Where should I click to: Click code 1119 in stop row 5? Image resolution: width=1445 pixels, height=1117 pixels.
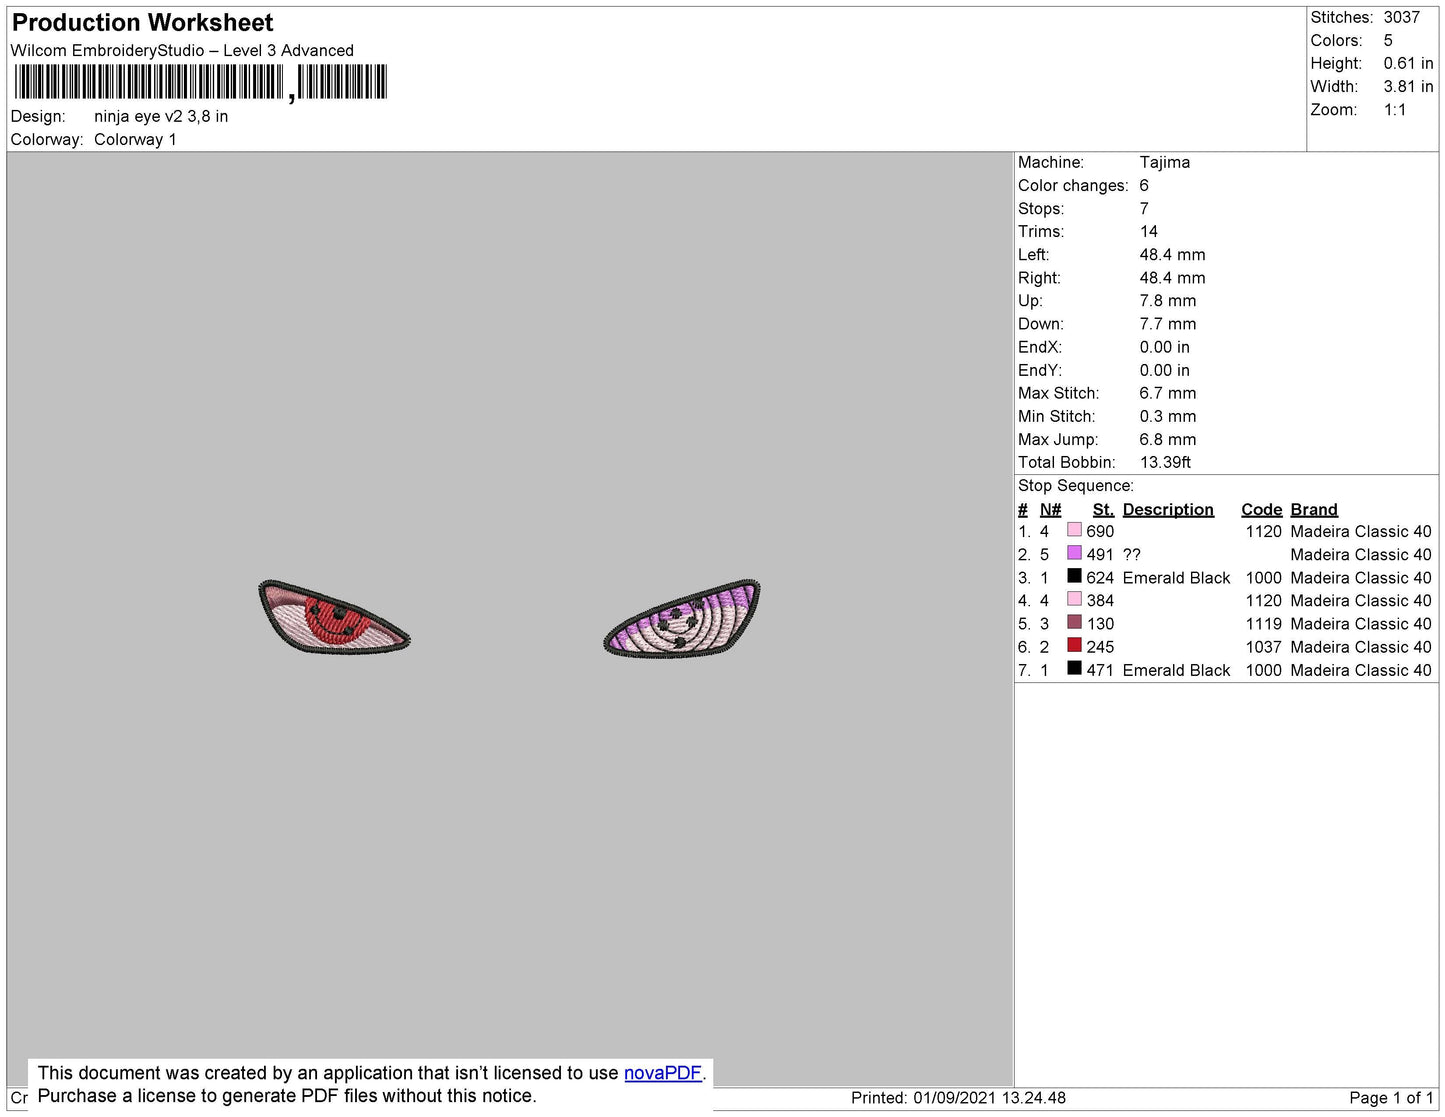(x=1263, y=623)
